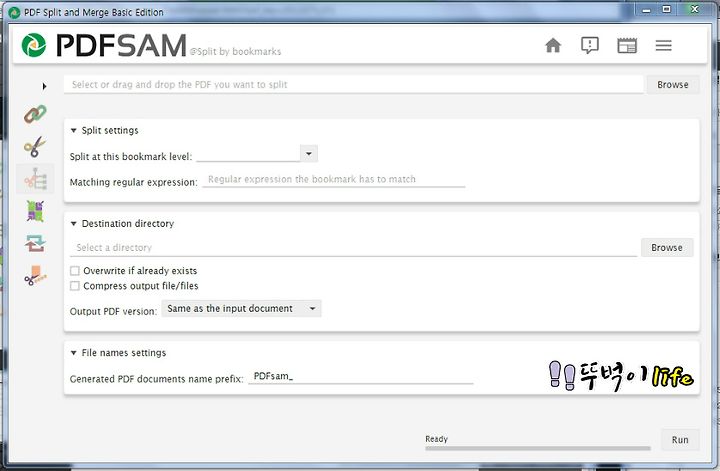This screenshot has height=471, width=720.
Task: Select the Alternate Mix tool icon
Action: (35, 211)
